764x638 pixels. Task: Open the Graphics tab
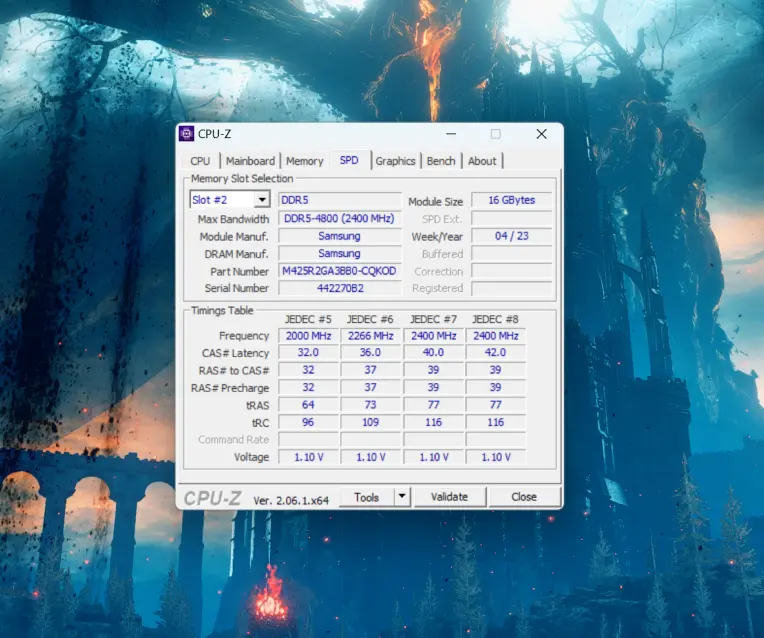pos(395,161)
